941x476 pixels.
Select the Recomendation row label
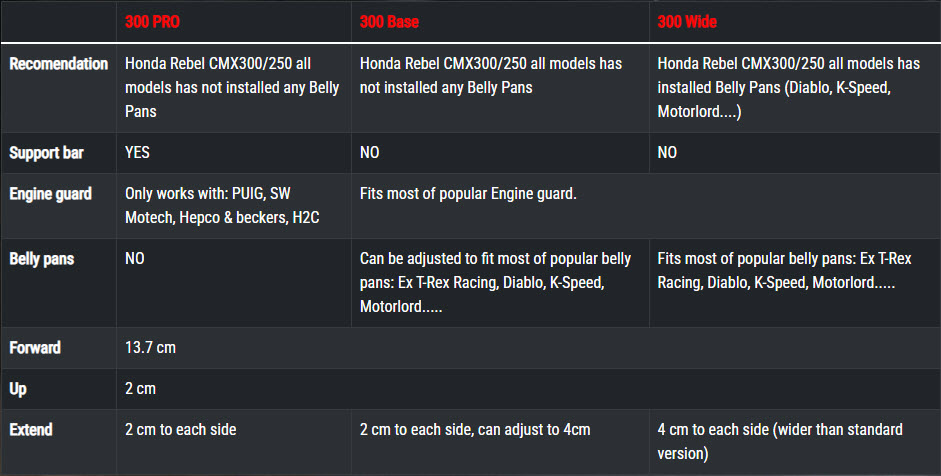click(x=58, y=64)
